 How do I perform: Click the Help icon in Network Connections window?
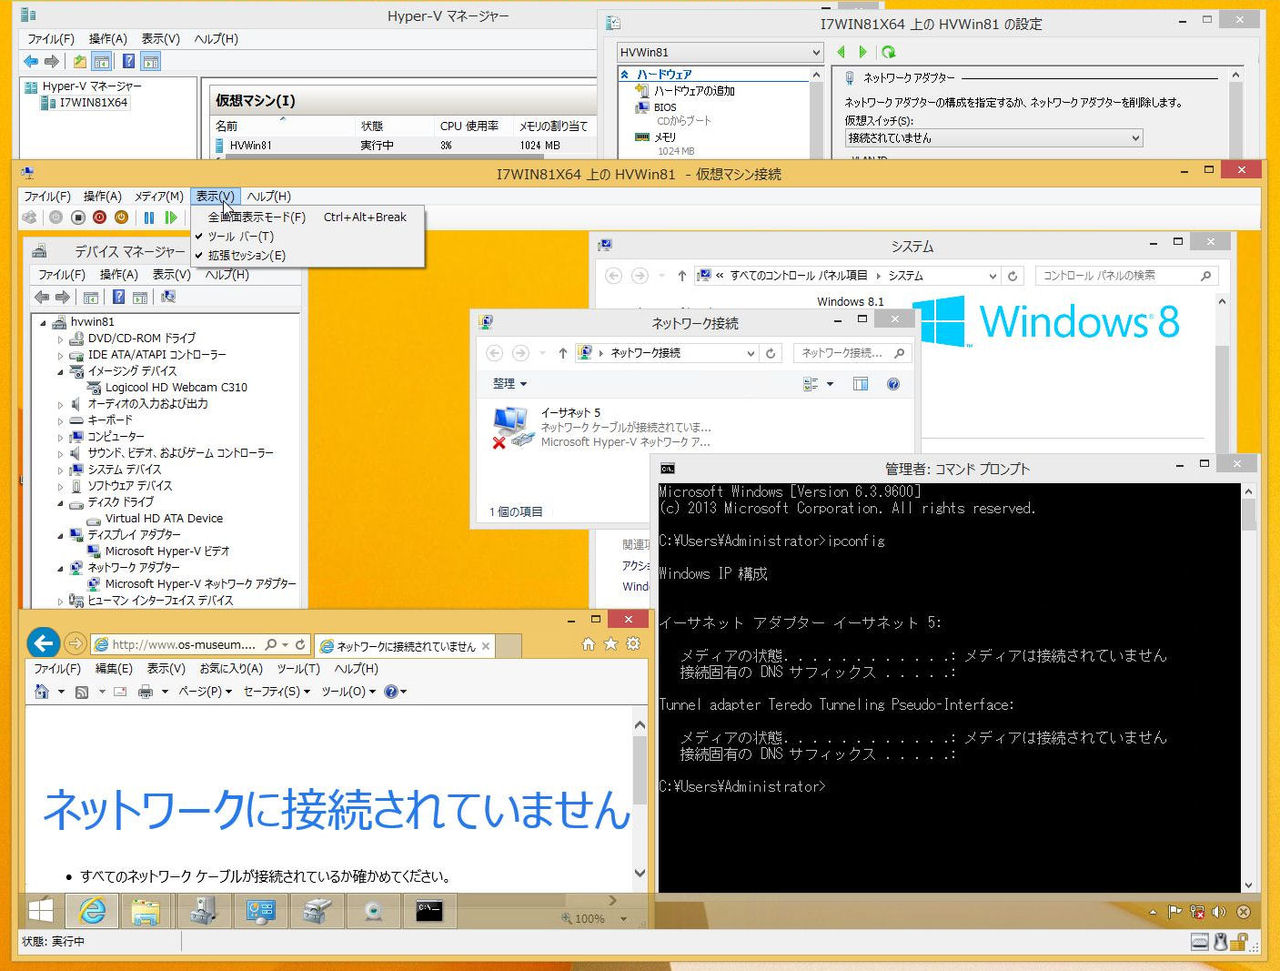893,384
